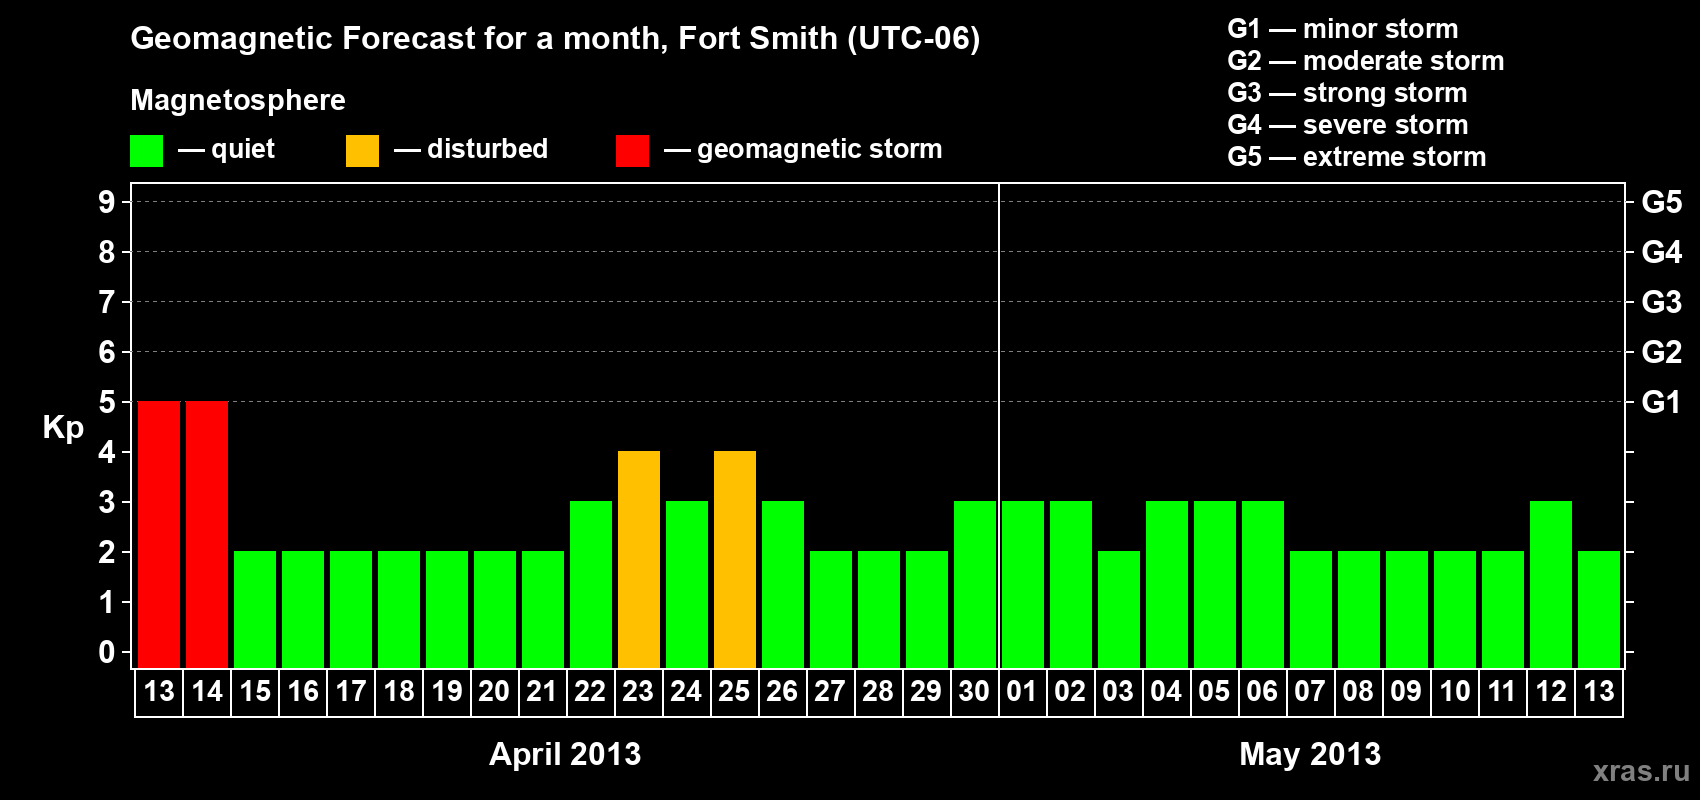Click the chart title "Geomagnetic Forecast for a month, Fort Smith (UTC-06)"

click(555, 39)
